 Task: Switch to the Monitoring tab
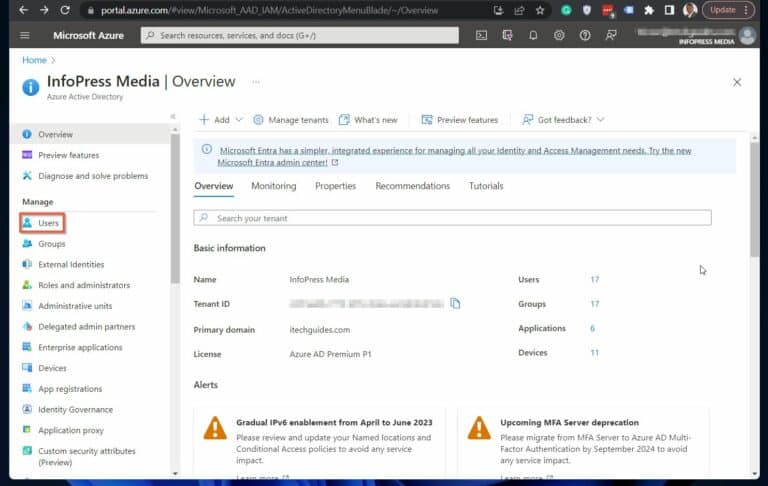coord(274,186)
